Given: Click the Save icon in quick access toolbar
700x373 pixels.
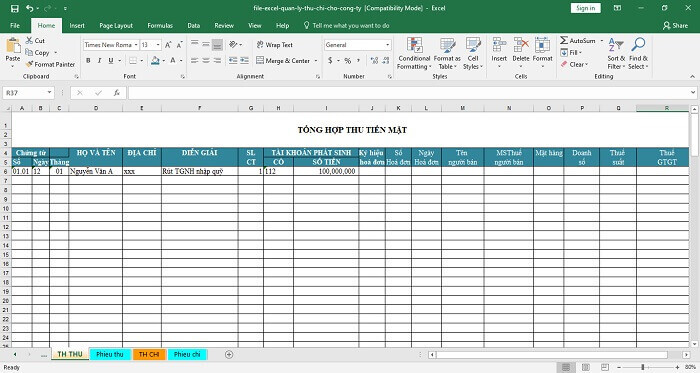Looking at the screenshot, I should click(14, 8).
